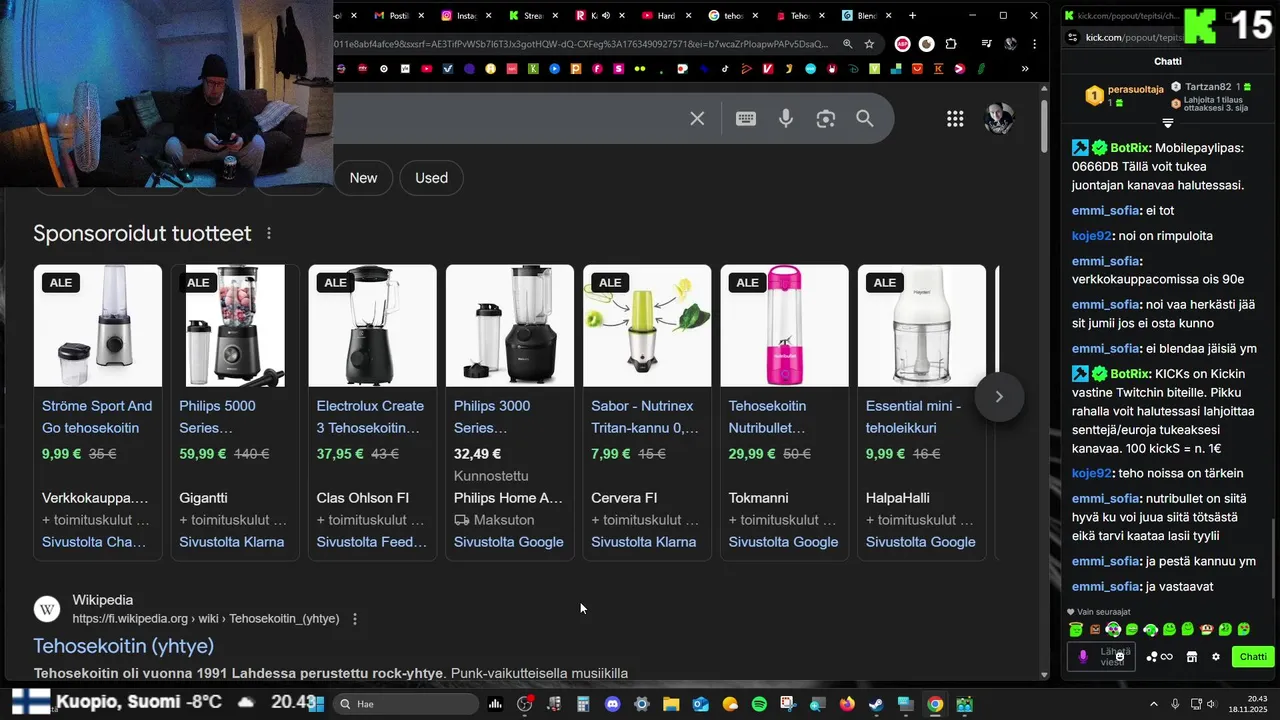Open the Essential mini teholeikkuri link
This screenshot has height=720, width=1280.
point(913,417)
